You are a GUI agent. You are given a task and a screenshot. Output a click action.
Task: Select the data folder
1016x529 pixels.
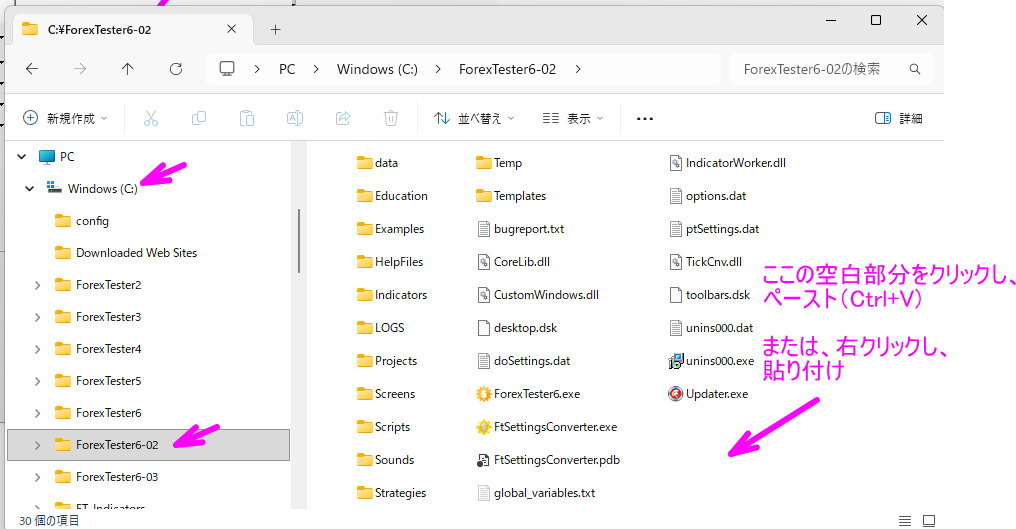(377, 163)
